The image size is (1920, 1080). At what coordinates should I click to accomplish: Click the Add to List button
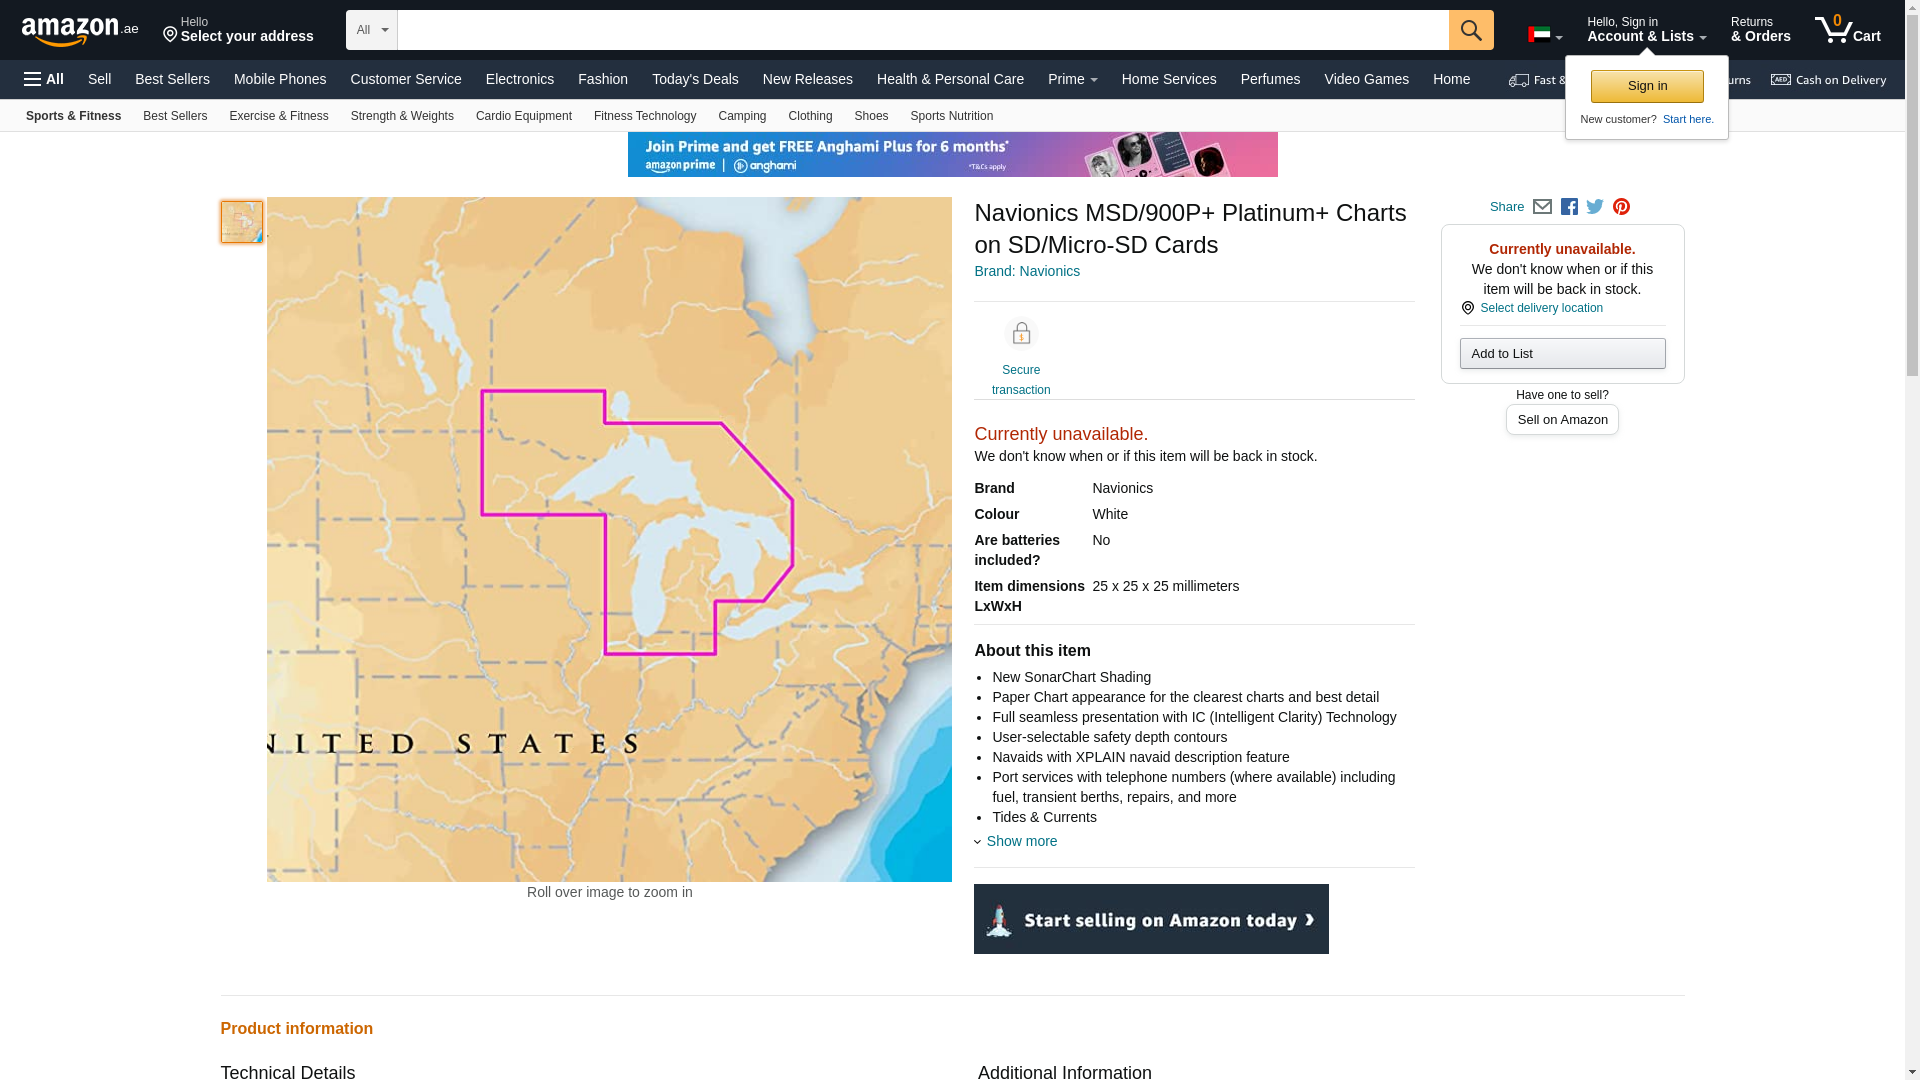coord(1561,353)
